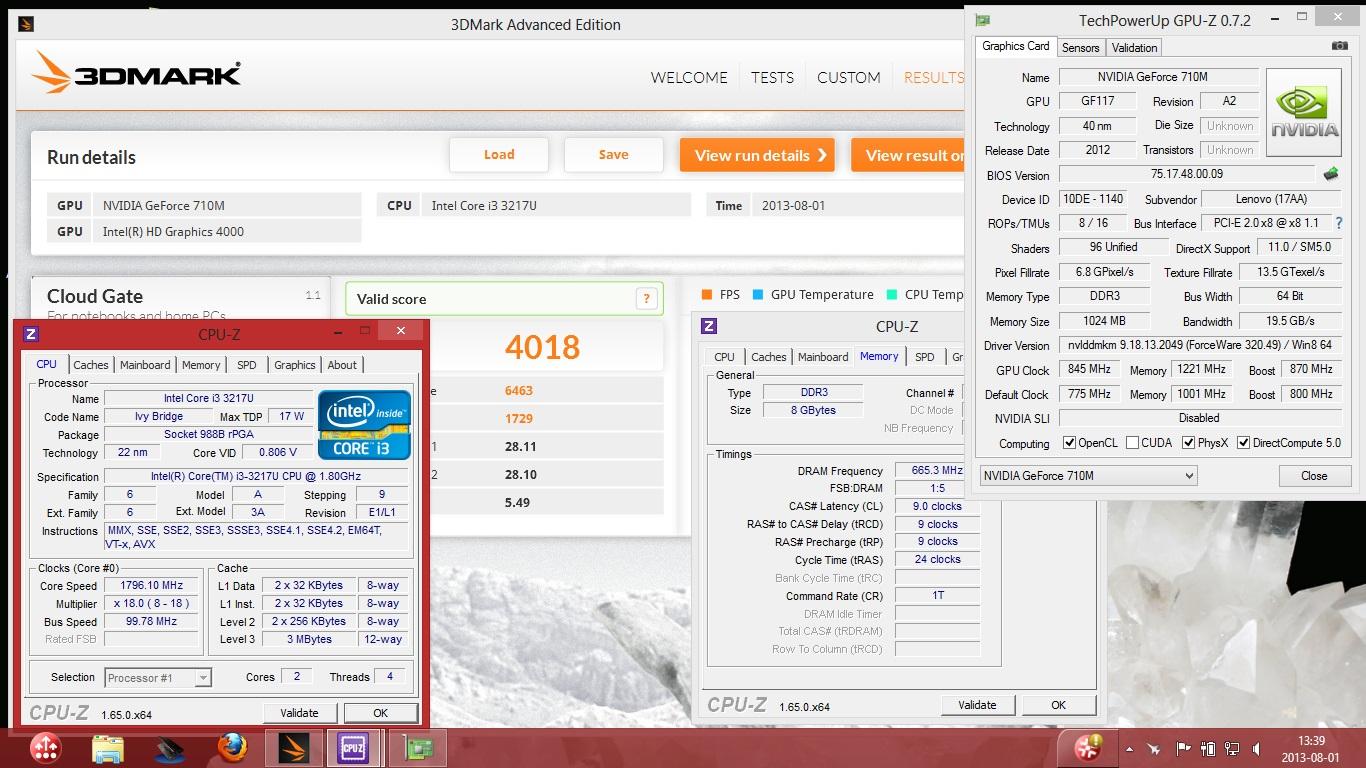Take GPU-Z screenshot with camera icon
The height and width of the screenshot is (768, 1366).
pyautogui.click(x=1339, y=46)
